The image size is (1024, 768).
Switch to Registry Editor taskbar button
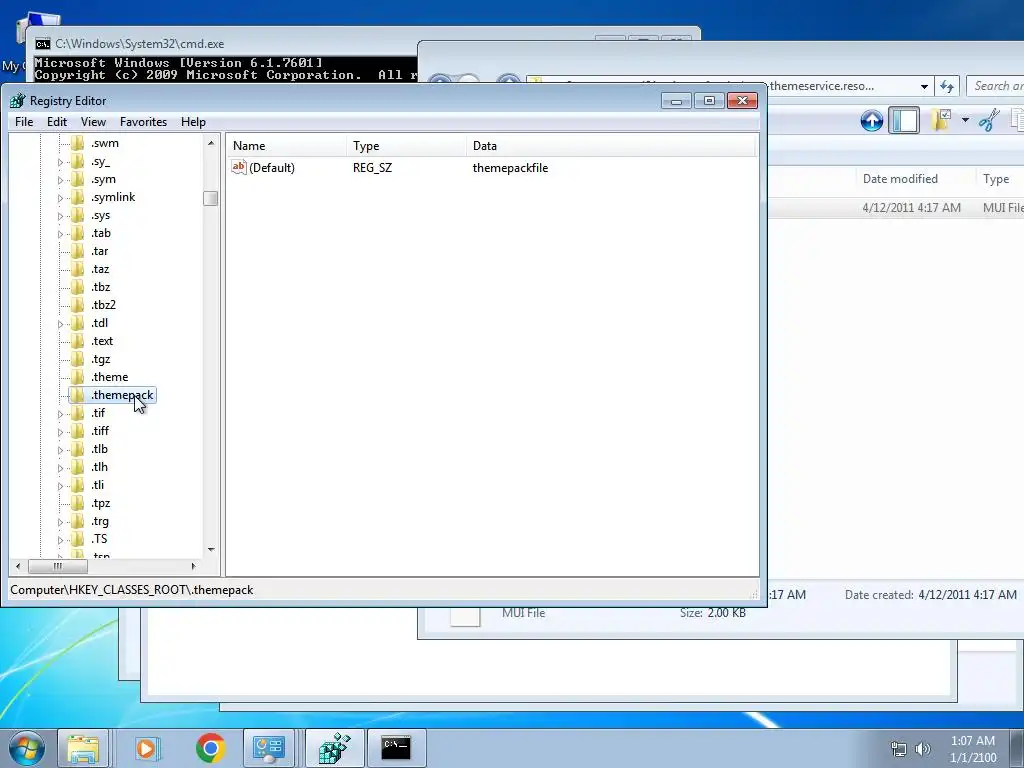[x=334, y=748]
